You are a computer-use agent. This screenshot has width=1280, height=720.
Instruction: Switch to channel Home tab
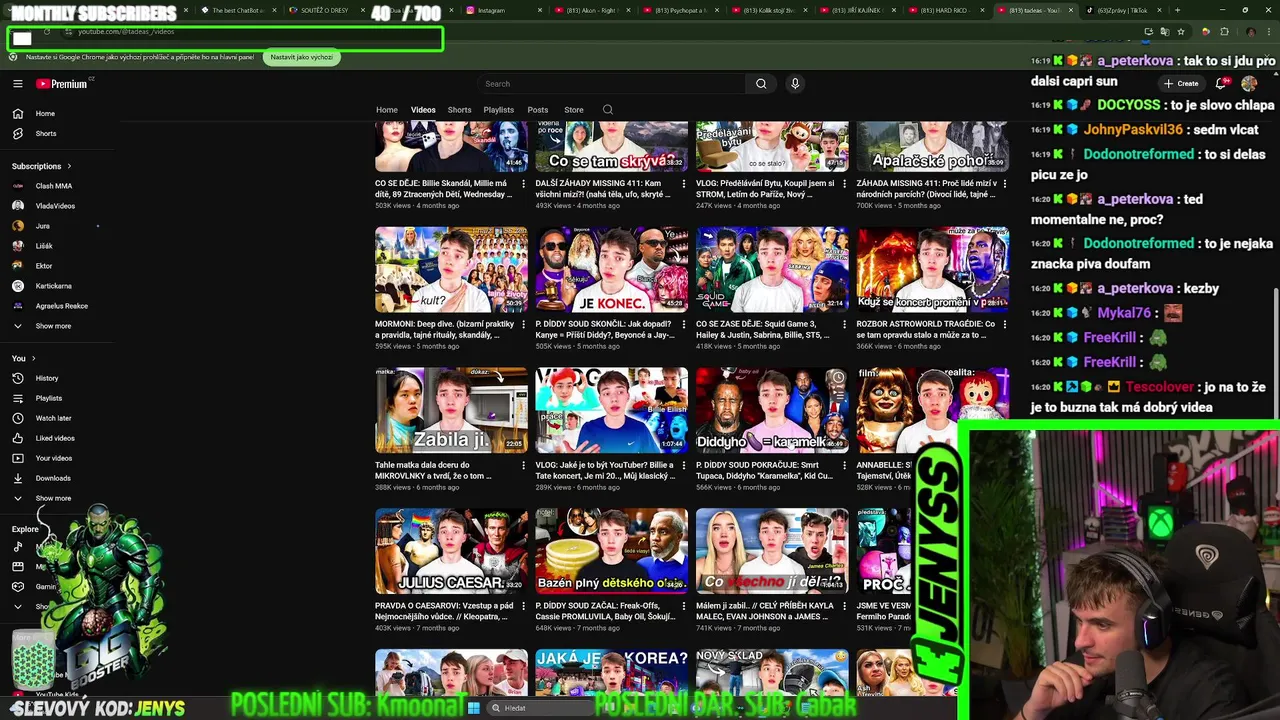point(387,110)
